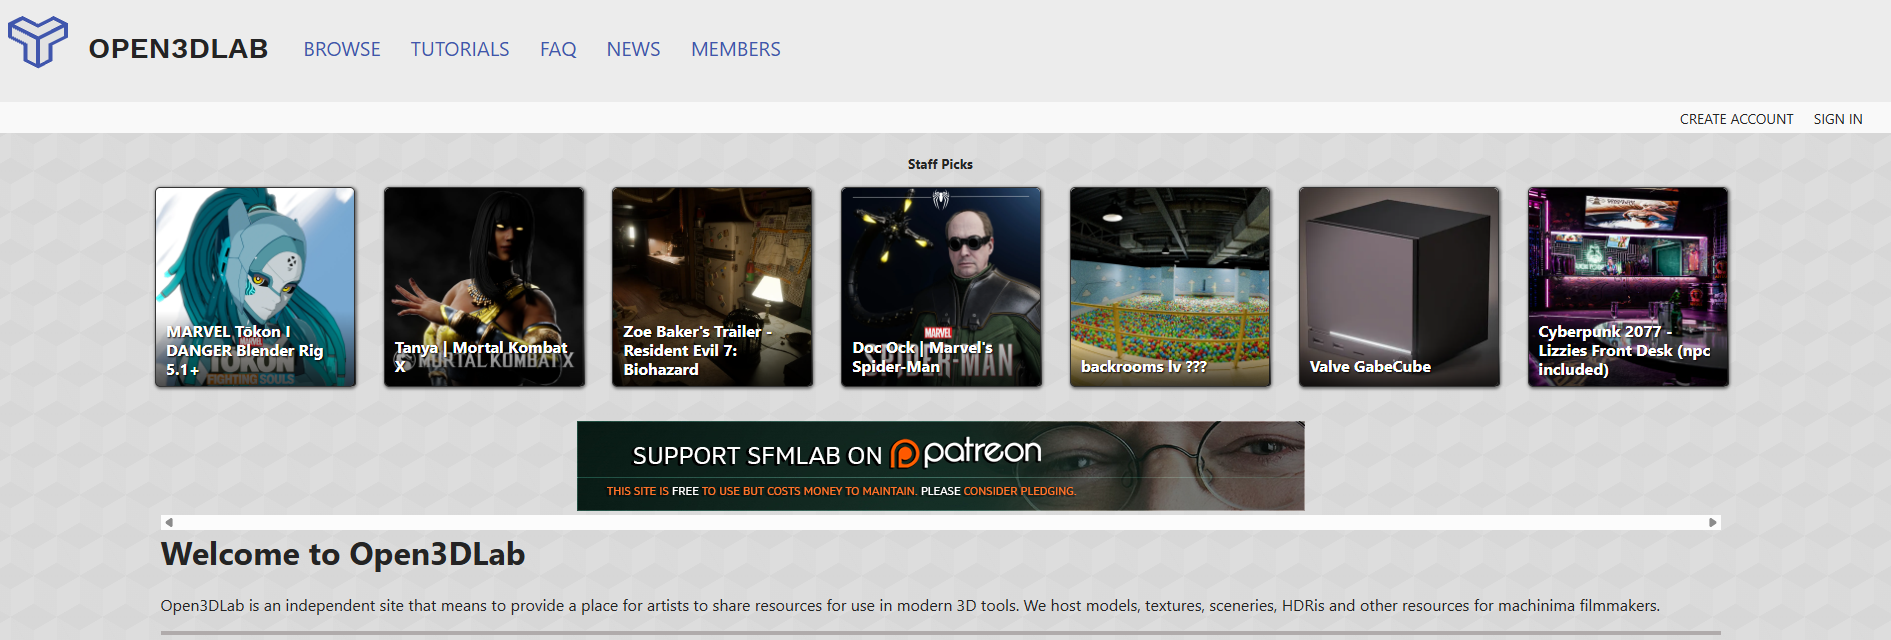The width and height of the screenshot is (1891, 640).
Task: Click the SIGN IN link
Action: (1838, 119)
